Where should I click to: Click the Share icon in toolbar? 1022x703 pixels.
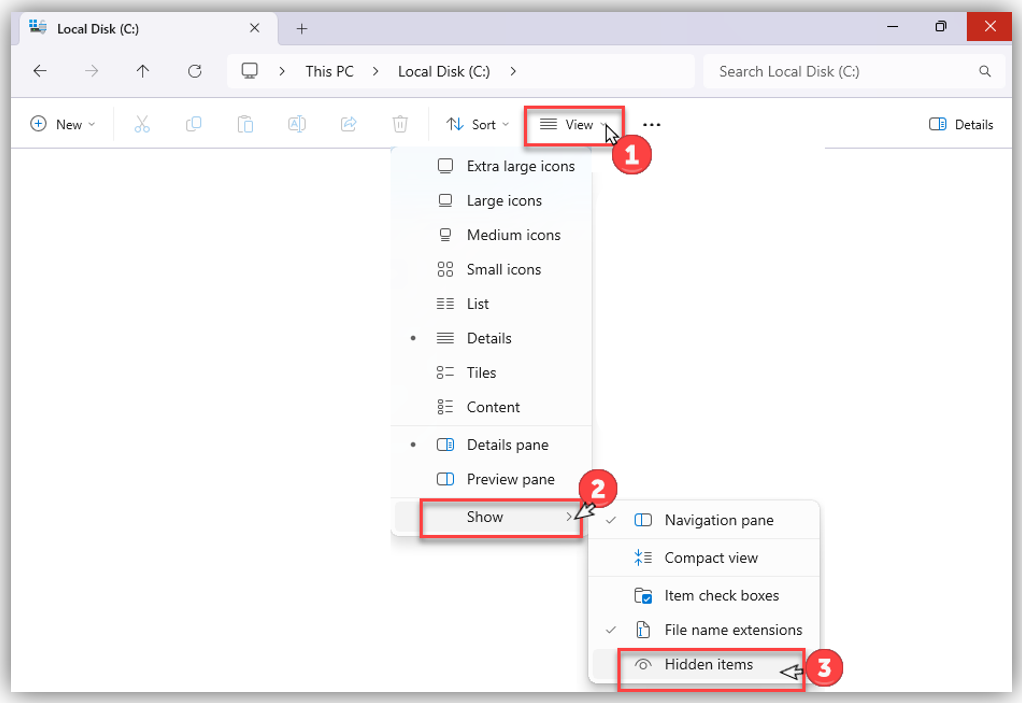(x=349, y=124)
